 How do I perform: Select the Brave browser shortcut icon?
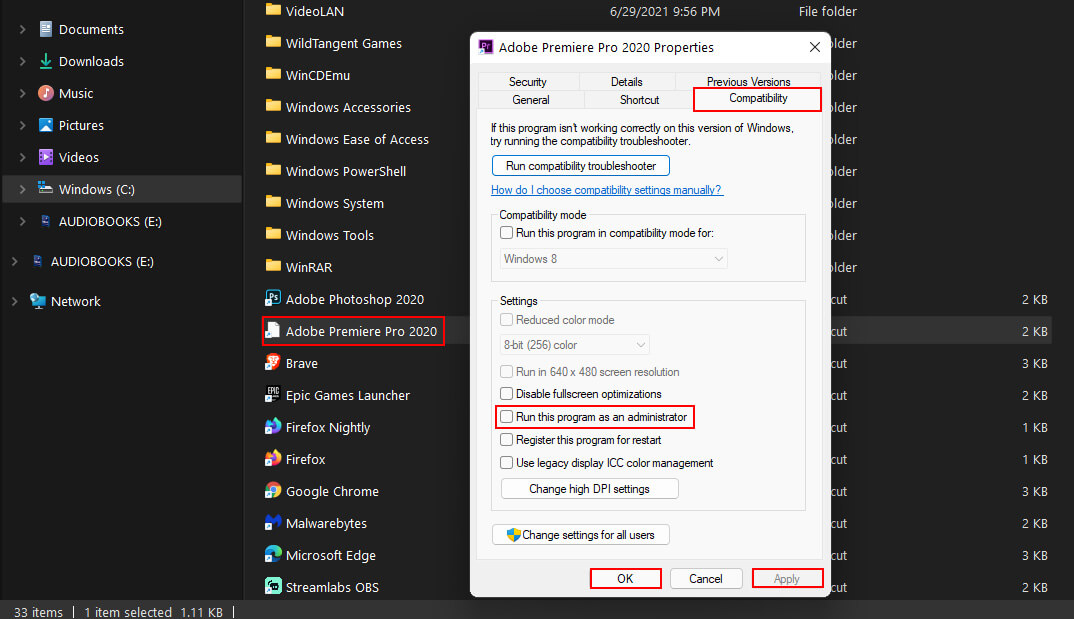(273, 362)
